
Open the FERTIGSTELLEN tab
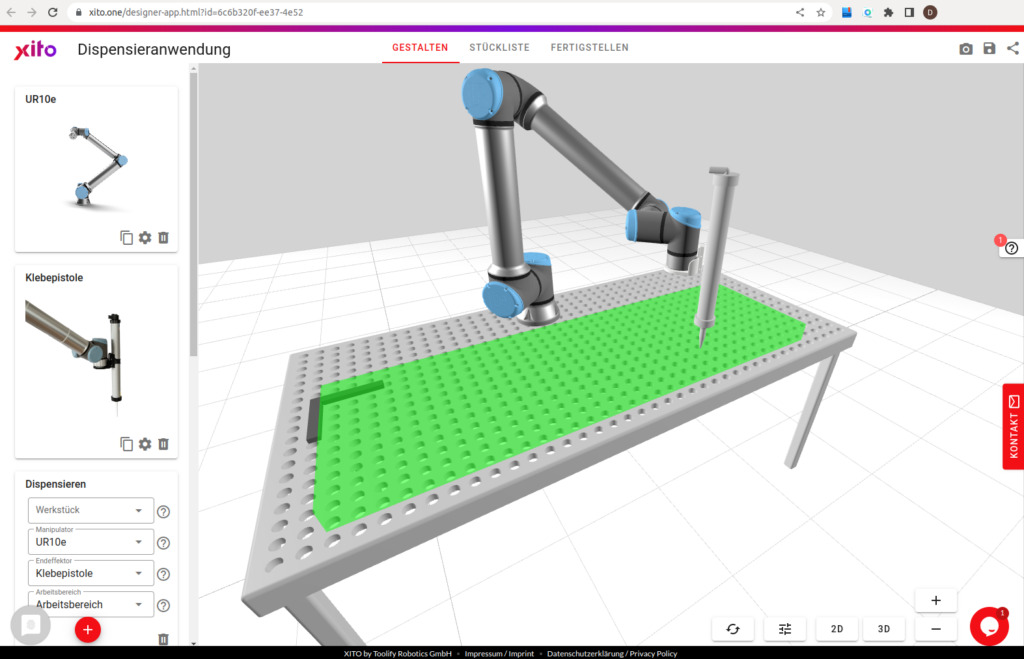[589, 47]
